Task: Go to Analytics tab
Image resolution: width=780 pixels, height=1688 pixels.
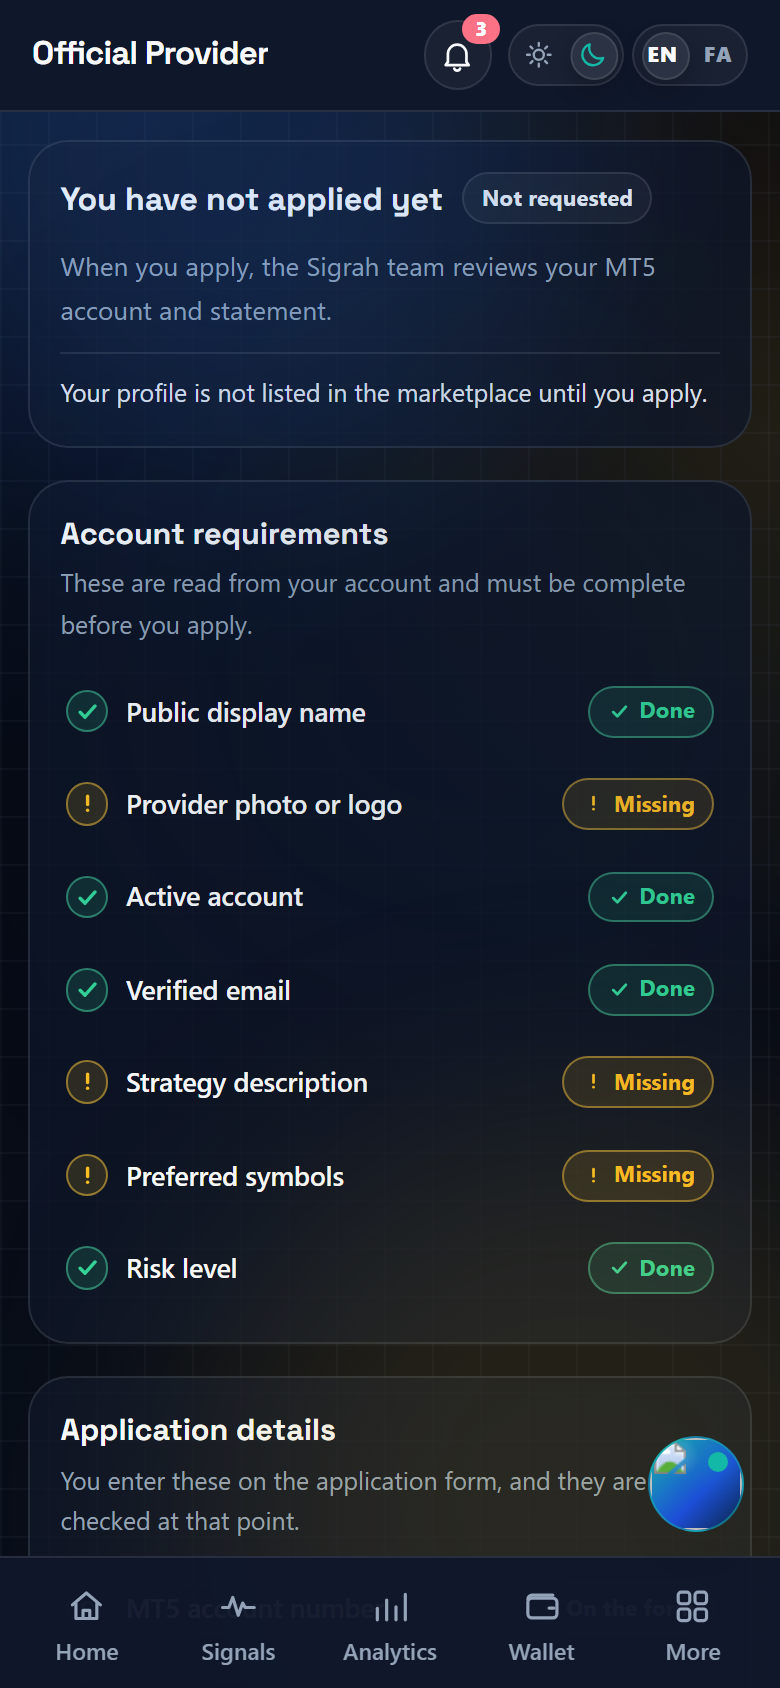Action: point(390,1626)
